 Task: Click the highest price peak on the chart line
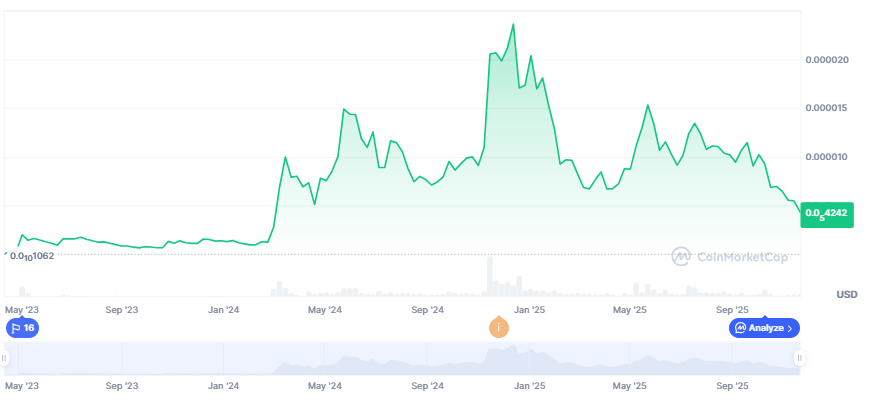[x=513, y=24]
